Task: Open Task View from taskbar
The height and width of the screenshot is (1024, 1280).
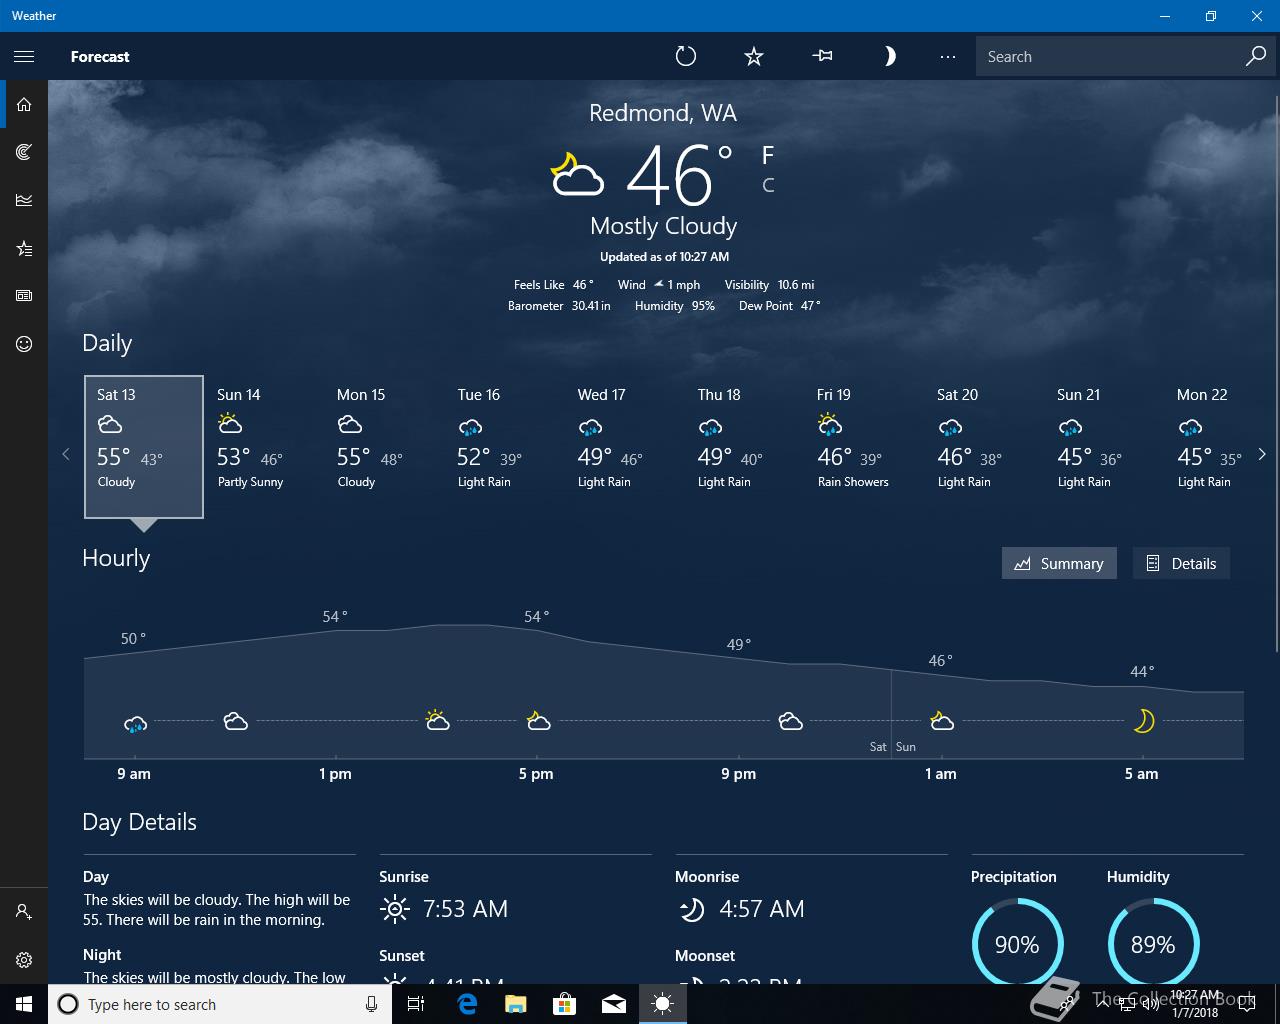Action: [x=416, y=1004]
